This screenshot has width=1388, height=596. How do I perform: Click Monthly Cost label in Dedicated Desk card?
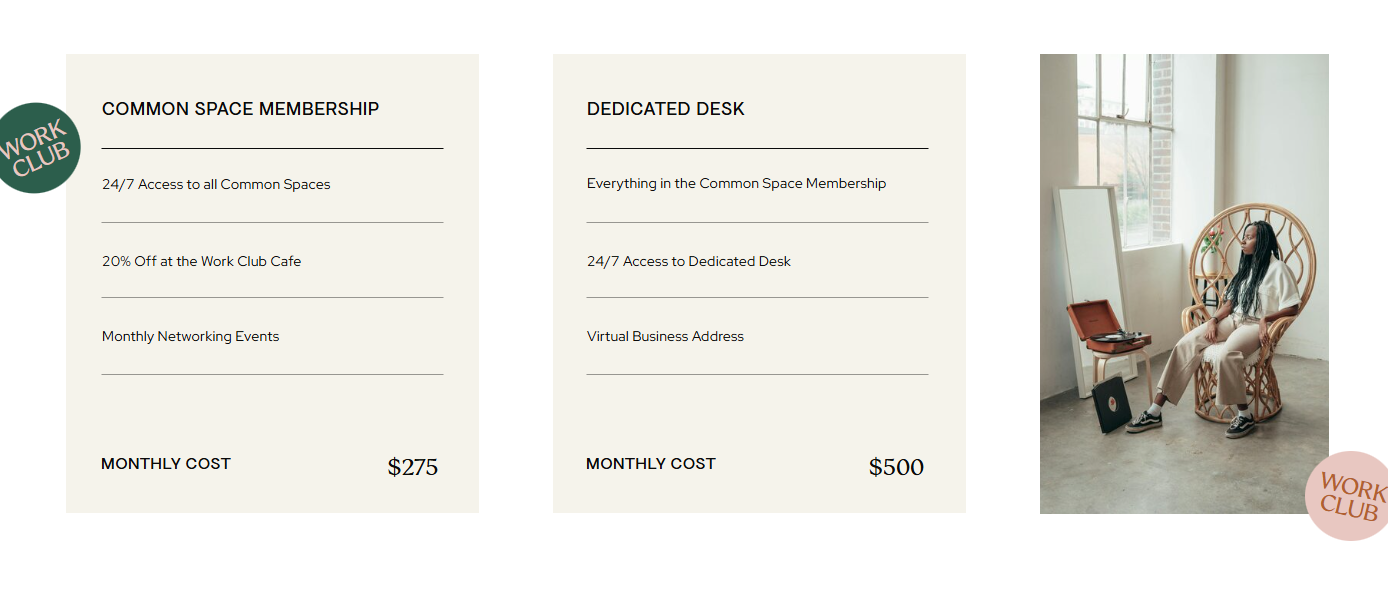651,464
